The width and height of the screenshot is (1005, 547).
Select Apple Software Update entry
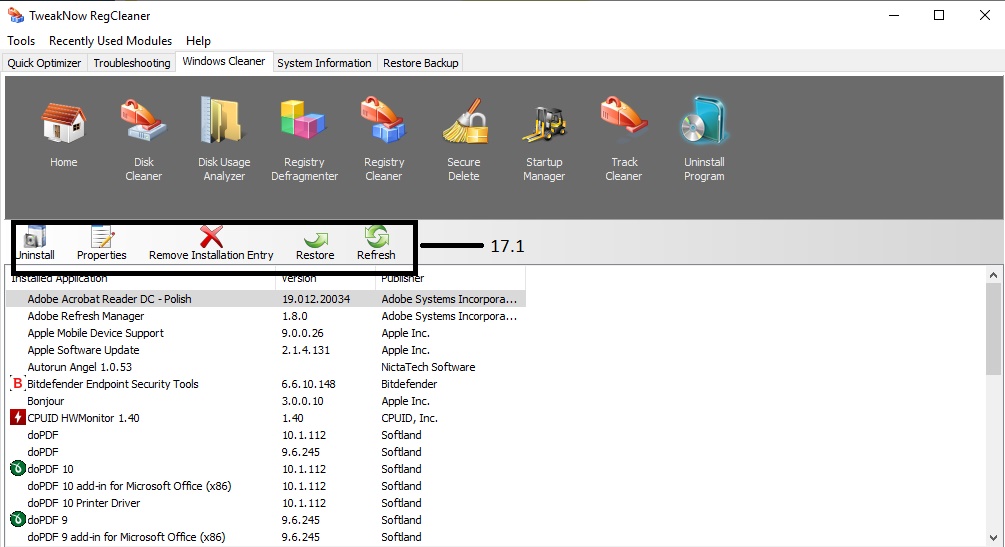pos(83,350)
